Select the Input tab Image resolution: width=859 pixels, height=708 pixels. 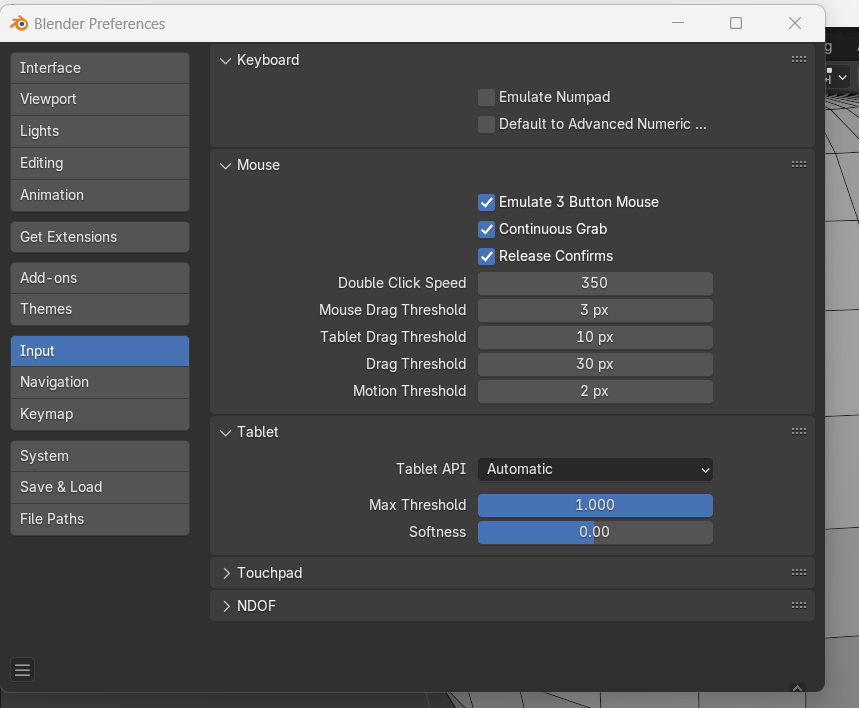pyautogui.click(x=100, y=351)
